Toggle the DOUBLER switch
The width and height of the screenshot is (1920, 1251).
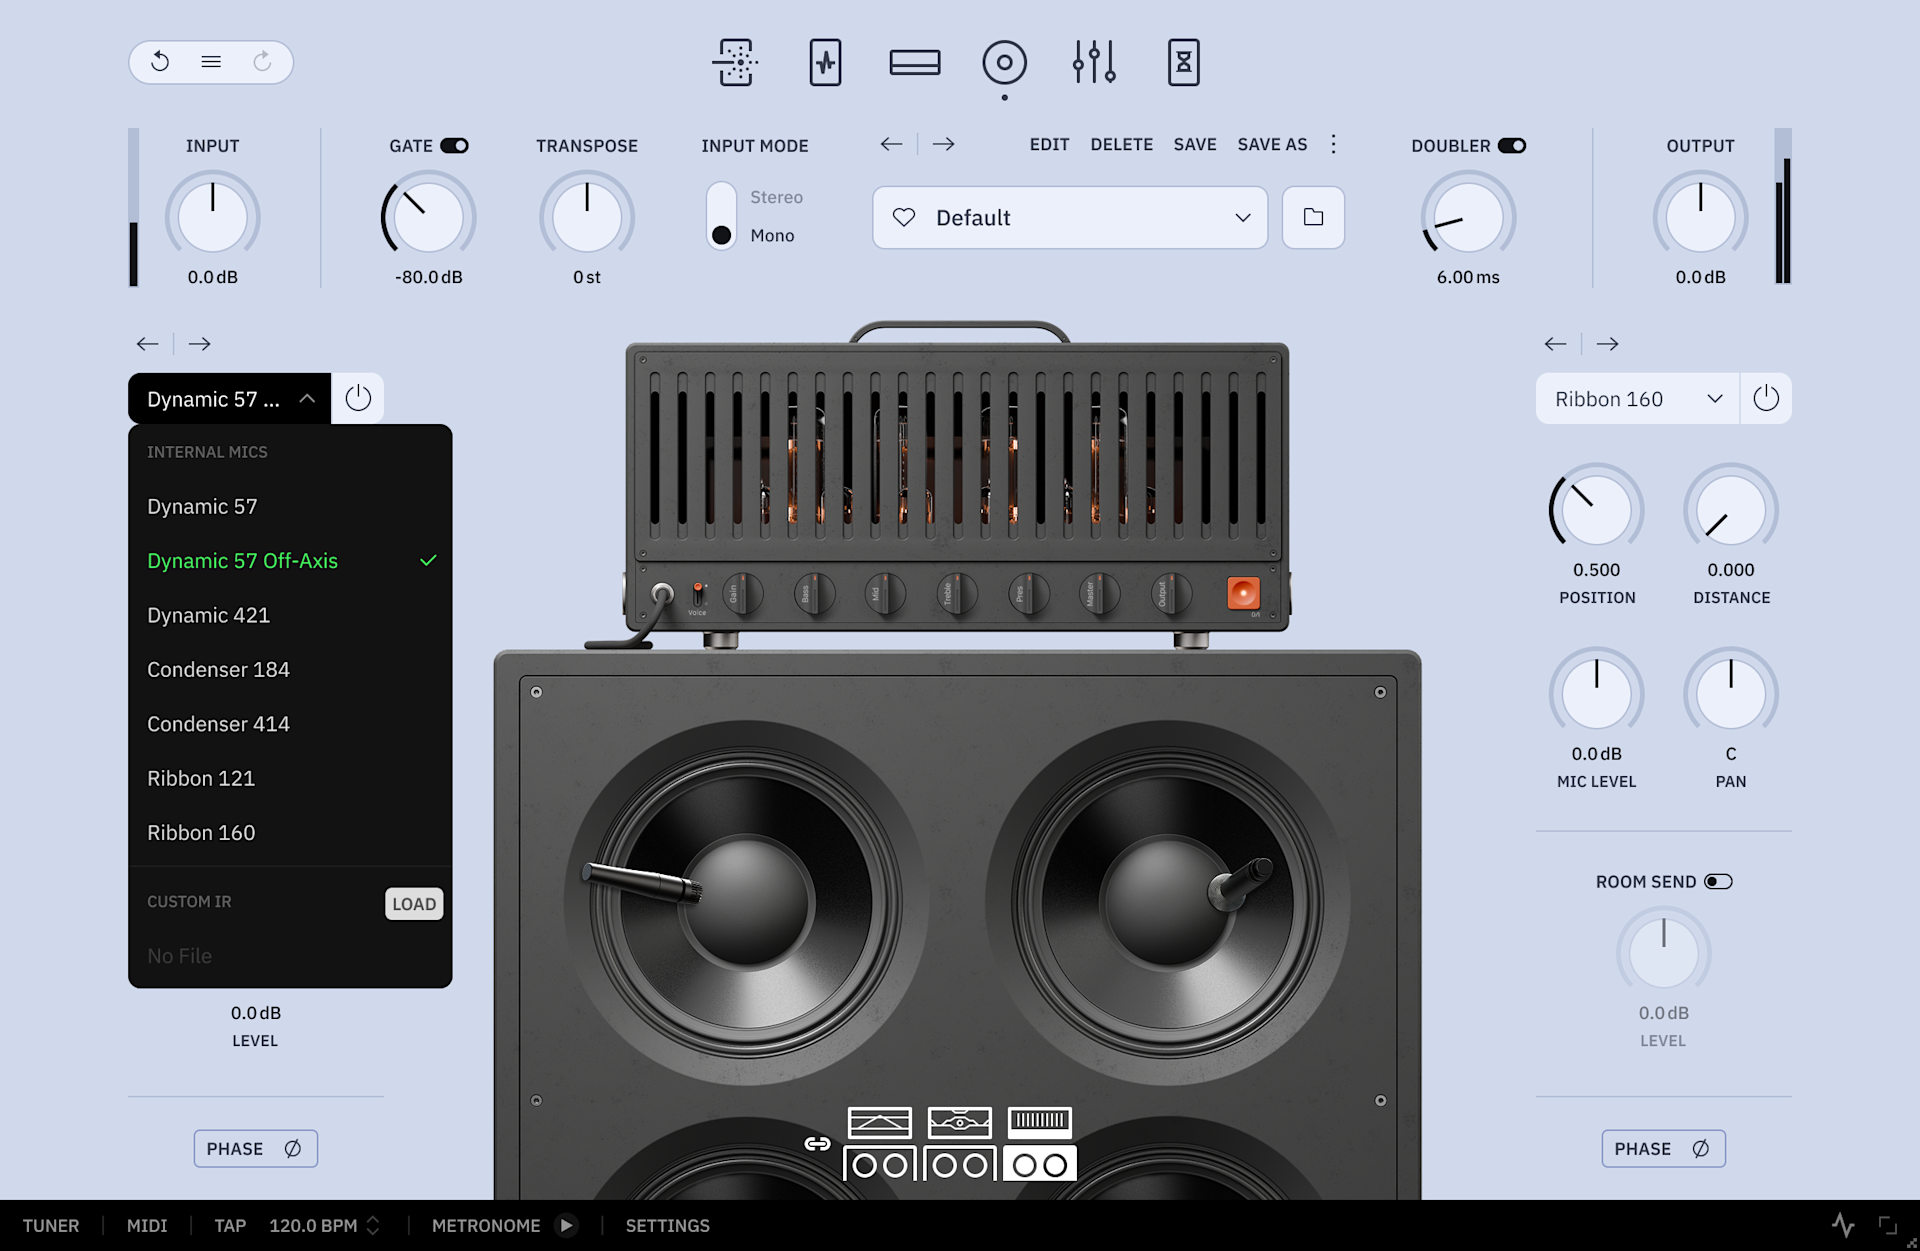tap(1512, 146)
